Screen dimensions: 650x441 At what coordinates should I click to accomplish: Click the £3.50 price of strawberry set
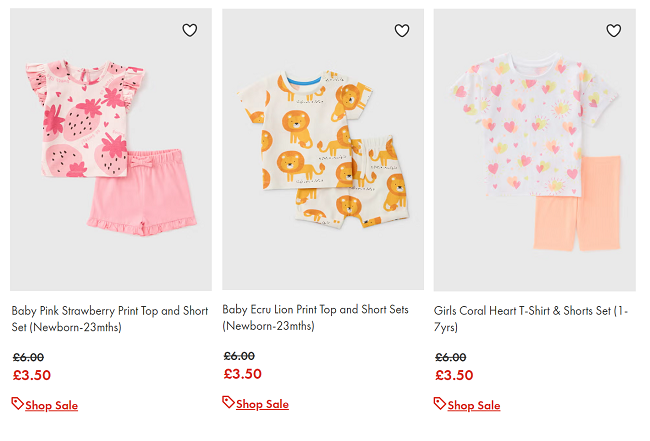coord(31,375)
